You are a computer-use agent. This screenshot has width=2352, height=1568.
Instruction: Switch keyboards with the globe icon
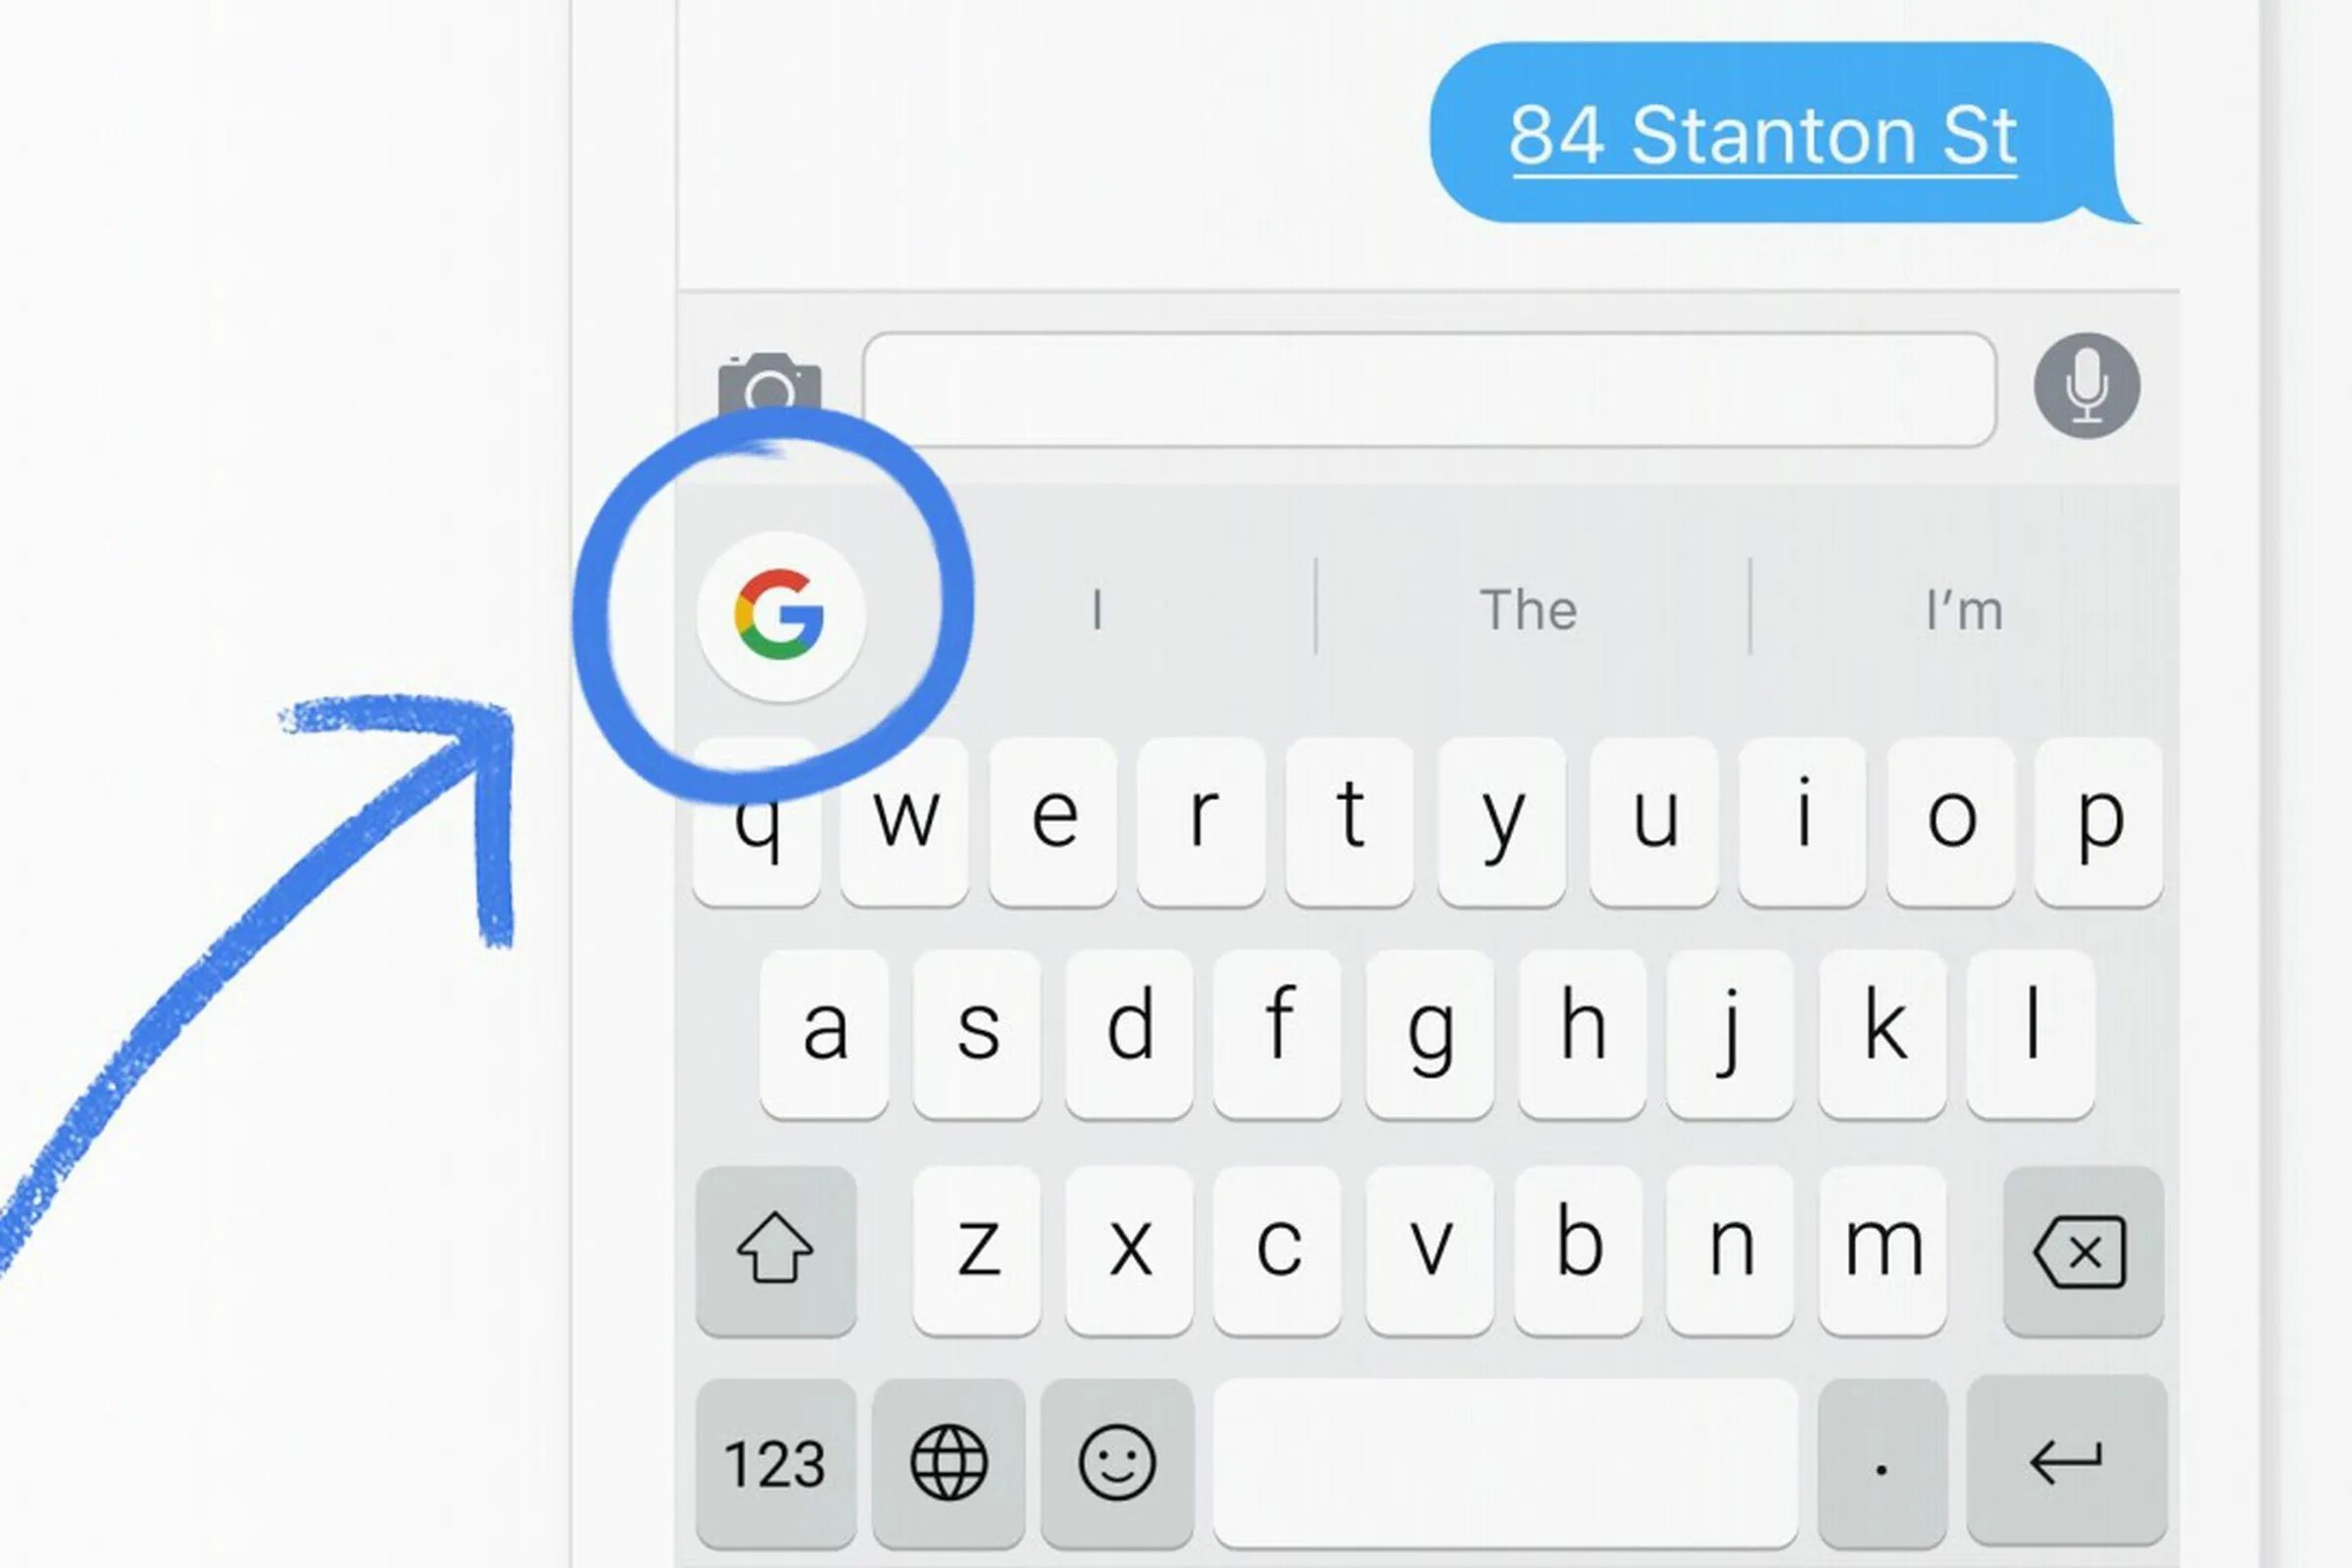click(949, 1462)
